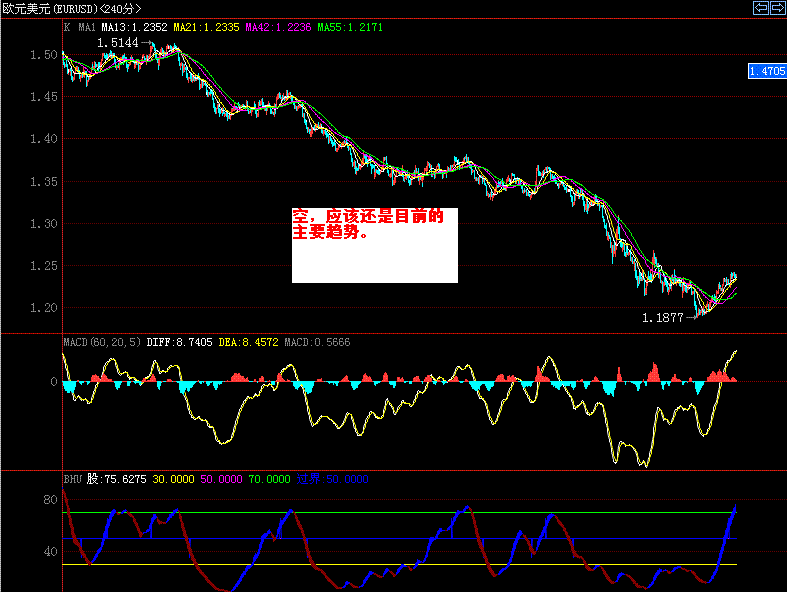Click the 股:75.6275 value
Image resolution: width=789 pixels, height=598 pixels.
pyautogui.click(x=117, y=479)
